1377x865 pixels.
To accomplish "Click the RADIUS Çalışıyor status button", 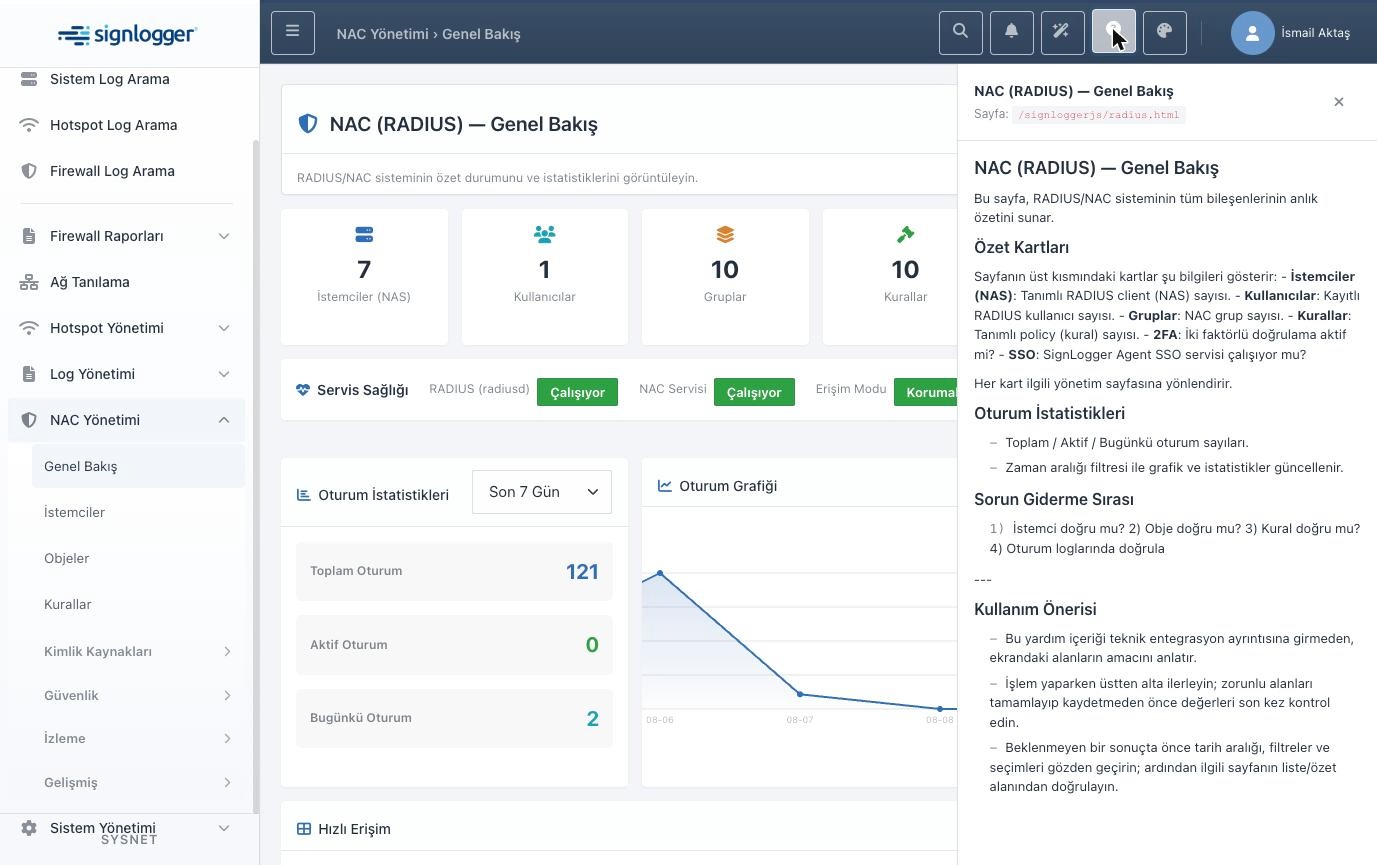I will tap(577, 392).
